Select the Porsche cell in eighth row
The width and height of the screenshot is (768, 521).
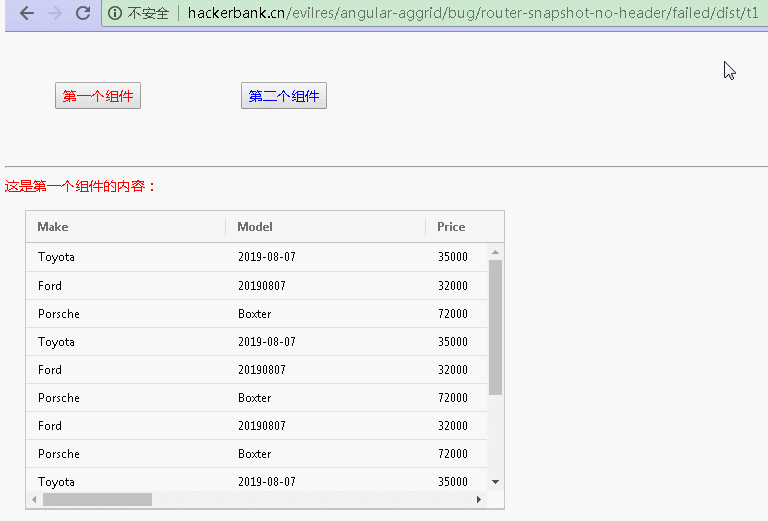126,453
